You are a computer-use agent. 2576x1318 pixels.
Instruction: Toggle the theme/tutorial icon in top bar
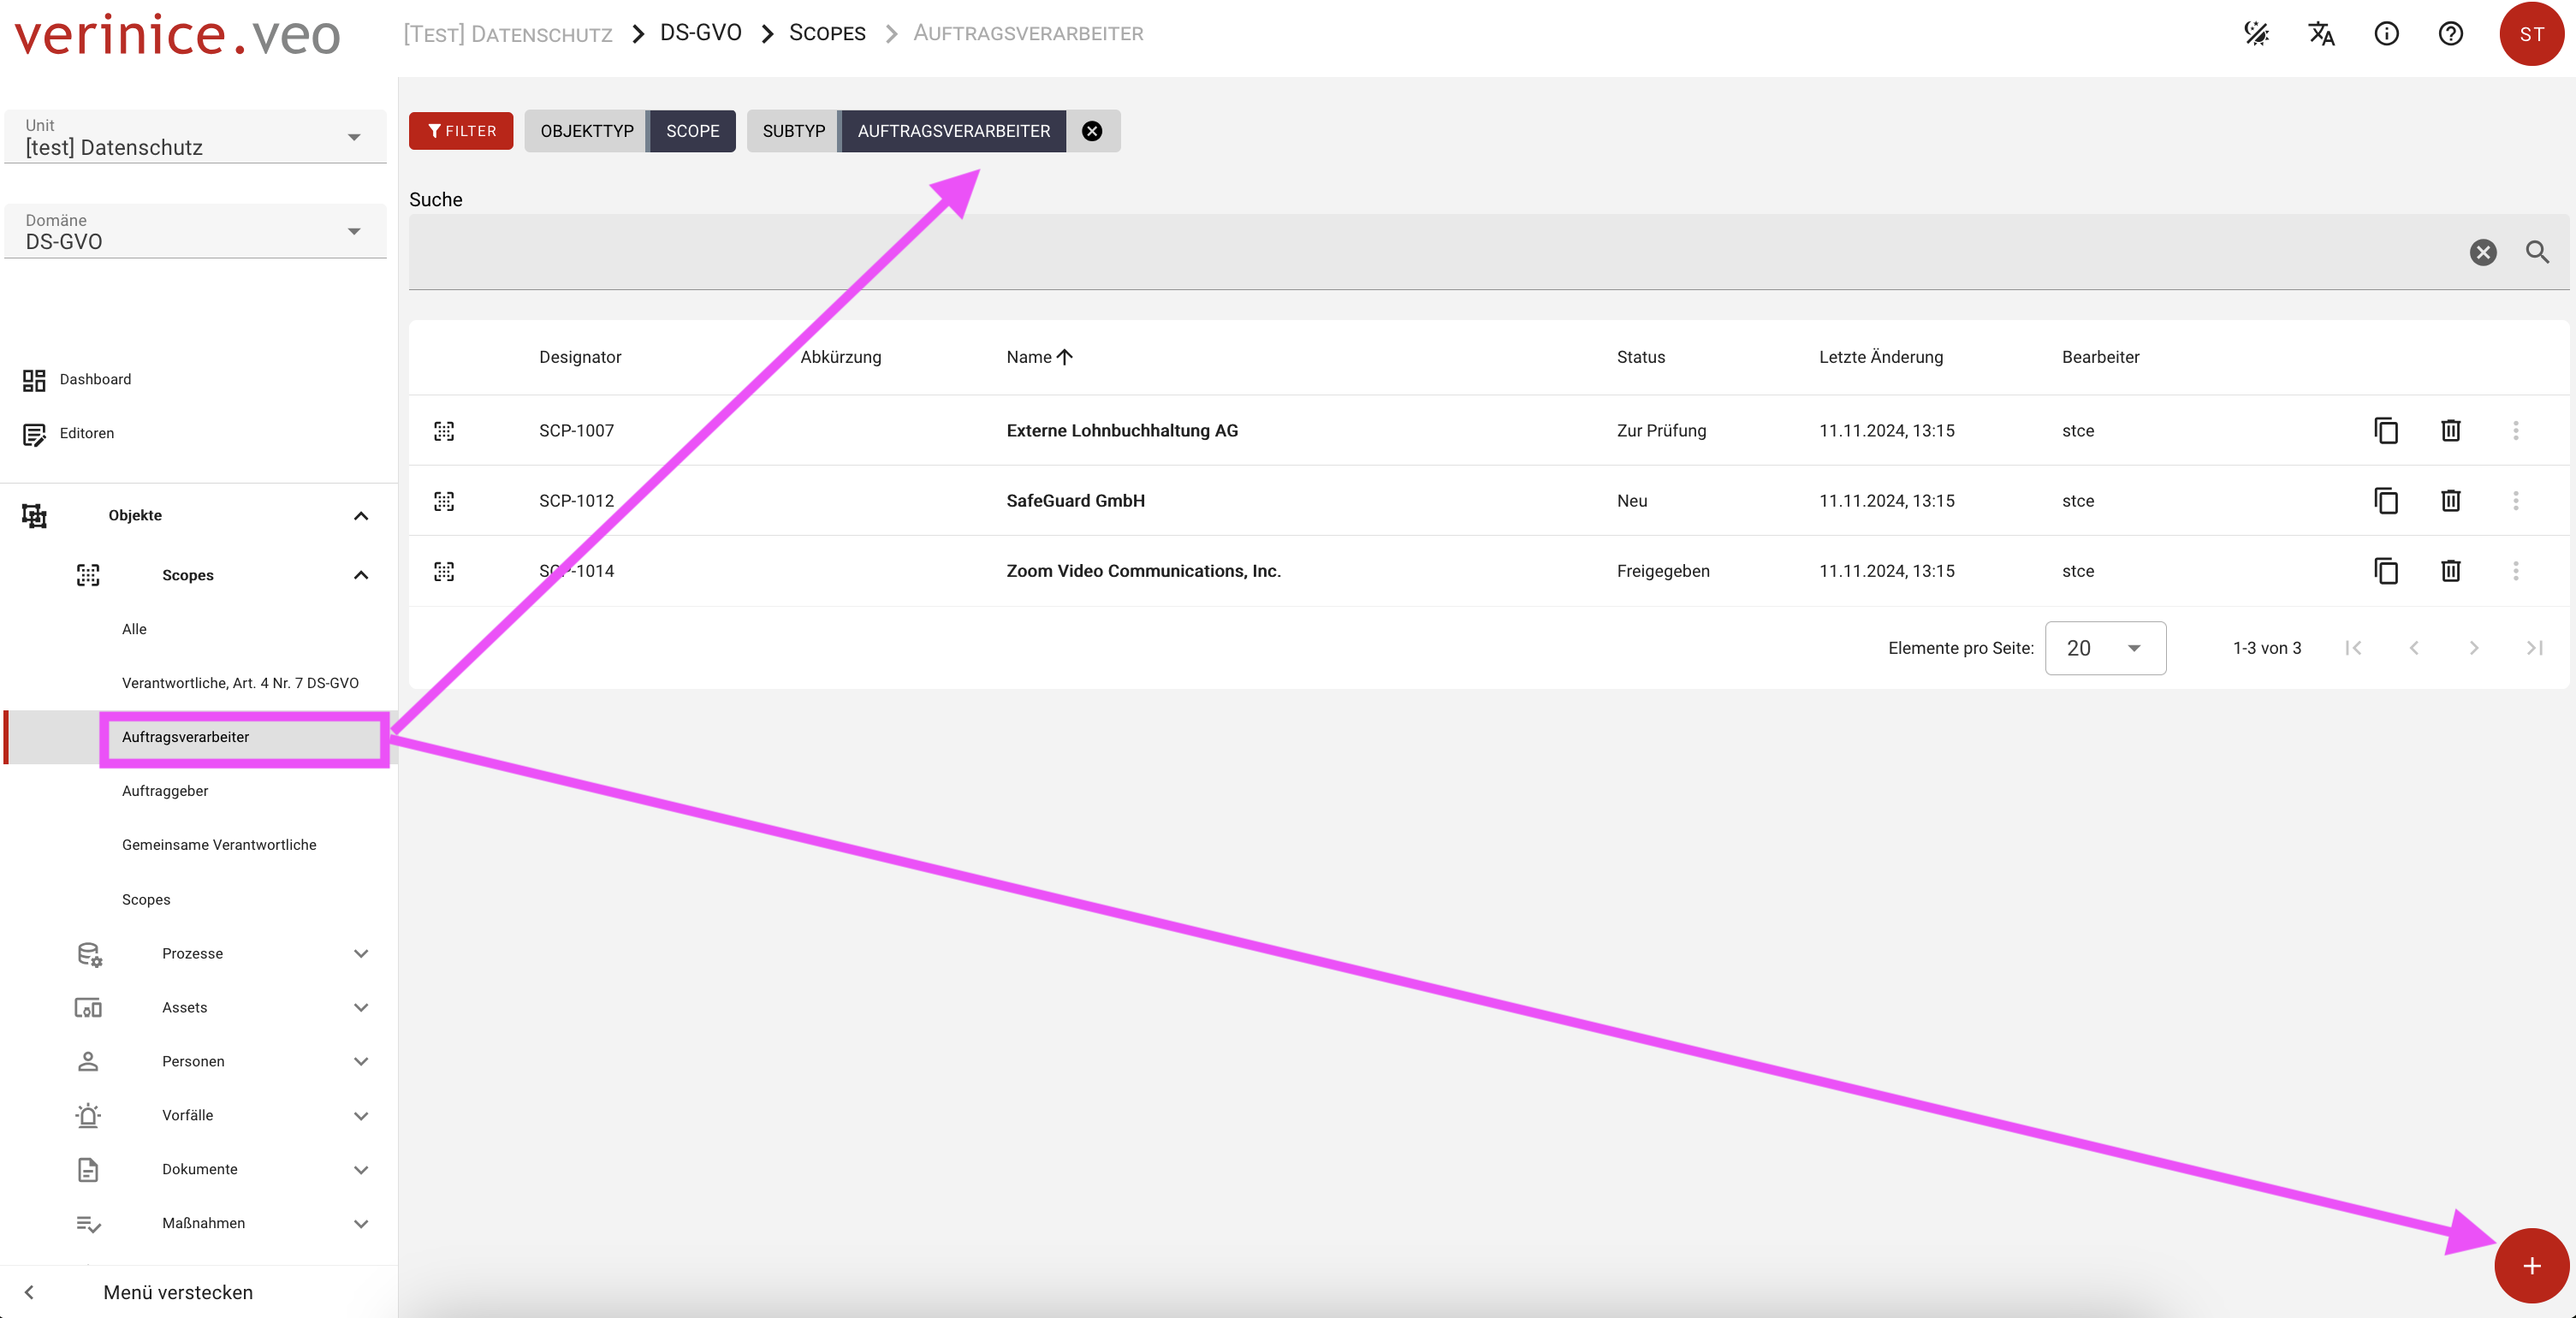click(2256, 34)
